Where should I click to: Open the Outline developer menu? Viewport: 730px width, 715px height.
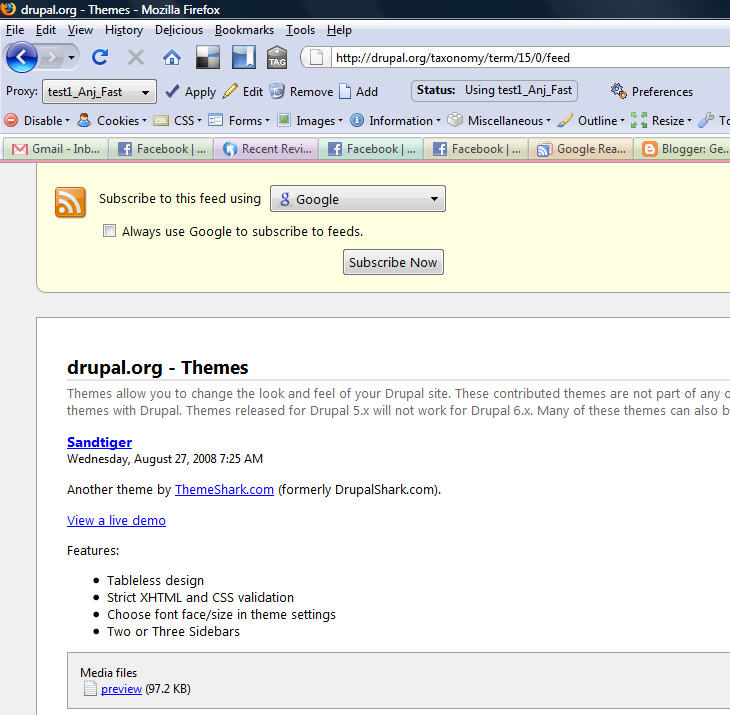click(591, 121)
